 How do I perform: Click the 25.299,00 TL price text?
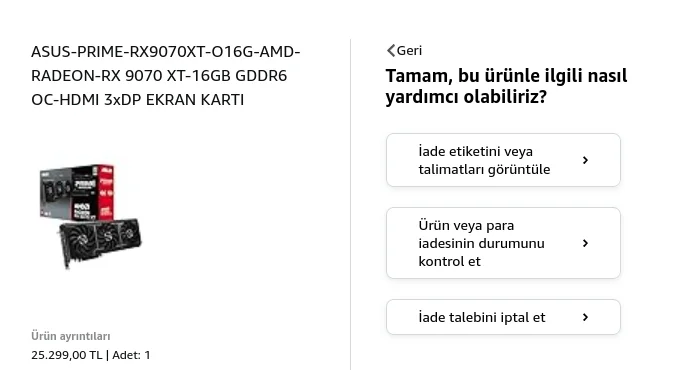coord(67,355)
